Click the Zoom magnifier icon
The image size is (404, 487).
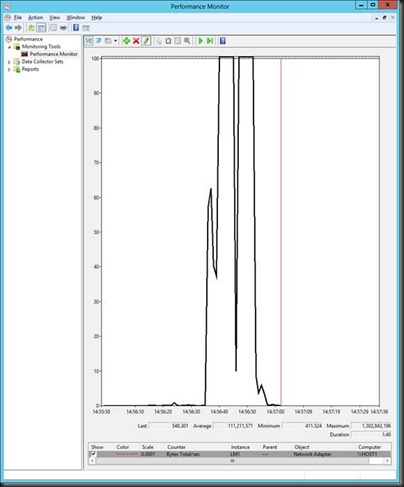pyautogui.click(x=187, y=41)
